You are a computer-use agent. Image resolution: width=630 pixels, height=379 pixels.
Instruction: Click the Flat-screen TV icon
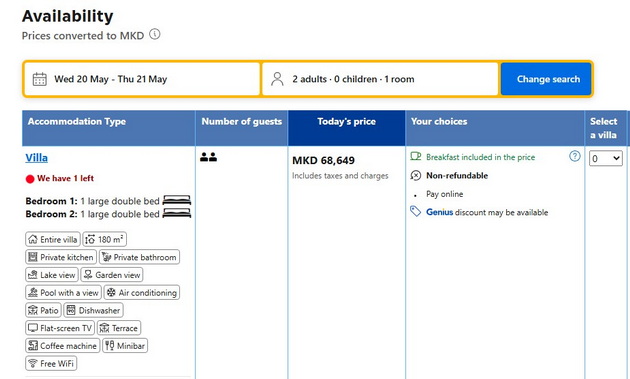[x=33, y=328]
